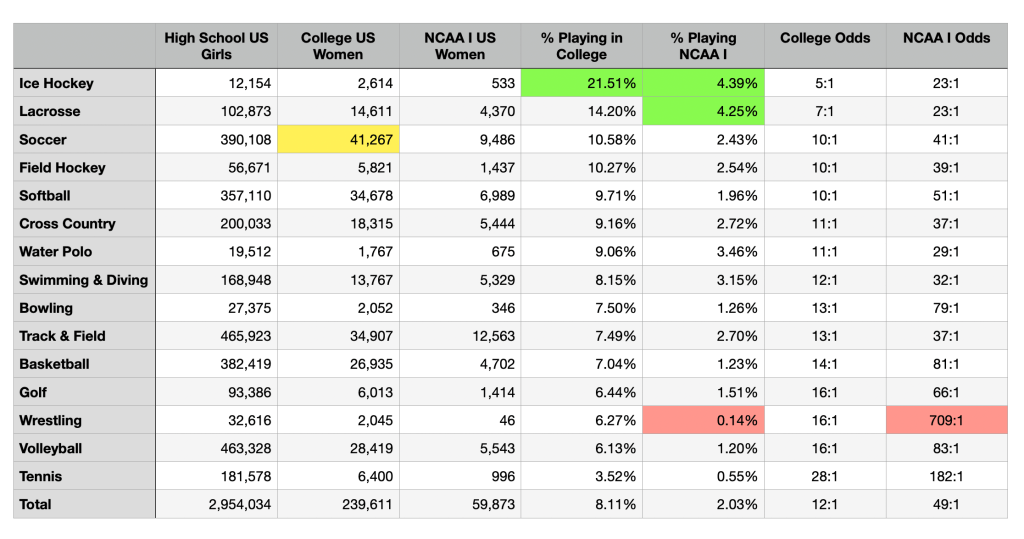The image size is (1024, 539).
Task: Select the red 0.14% Wrestling cell
Action: point(703,420)
